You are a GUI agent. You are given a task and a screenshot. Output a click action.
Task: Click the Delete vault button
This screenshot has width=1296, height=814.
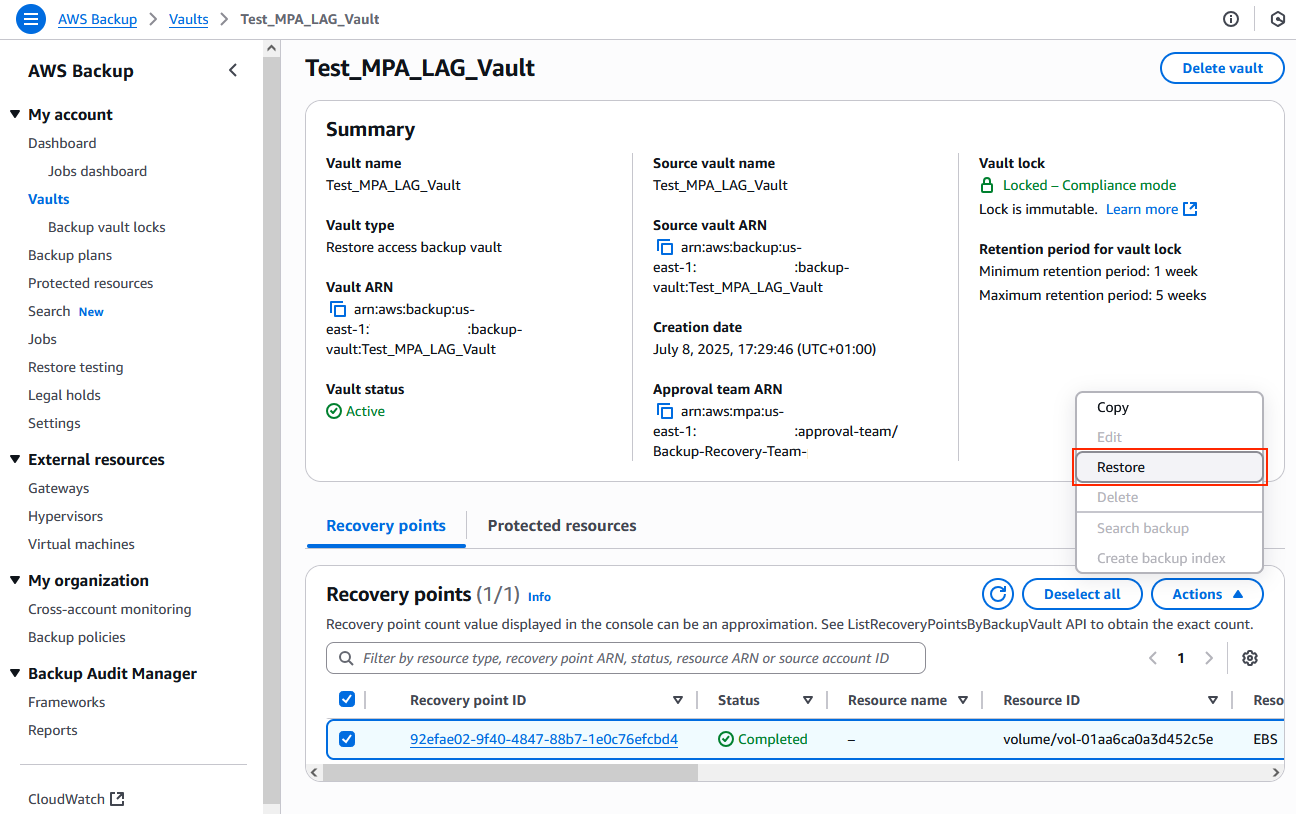pos(1222,68)
